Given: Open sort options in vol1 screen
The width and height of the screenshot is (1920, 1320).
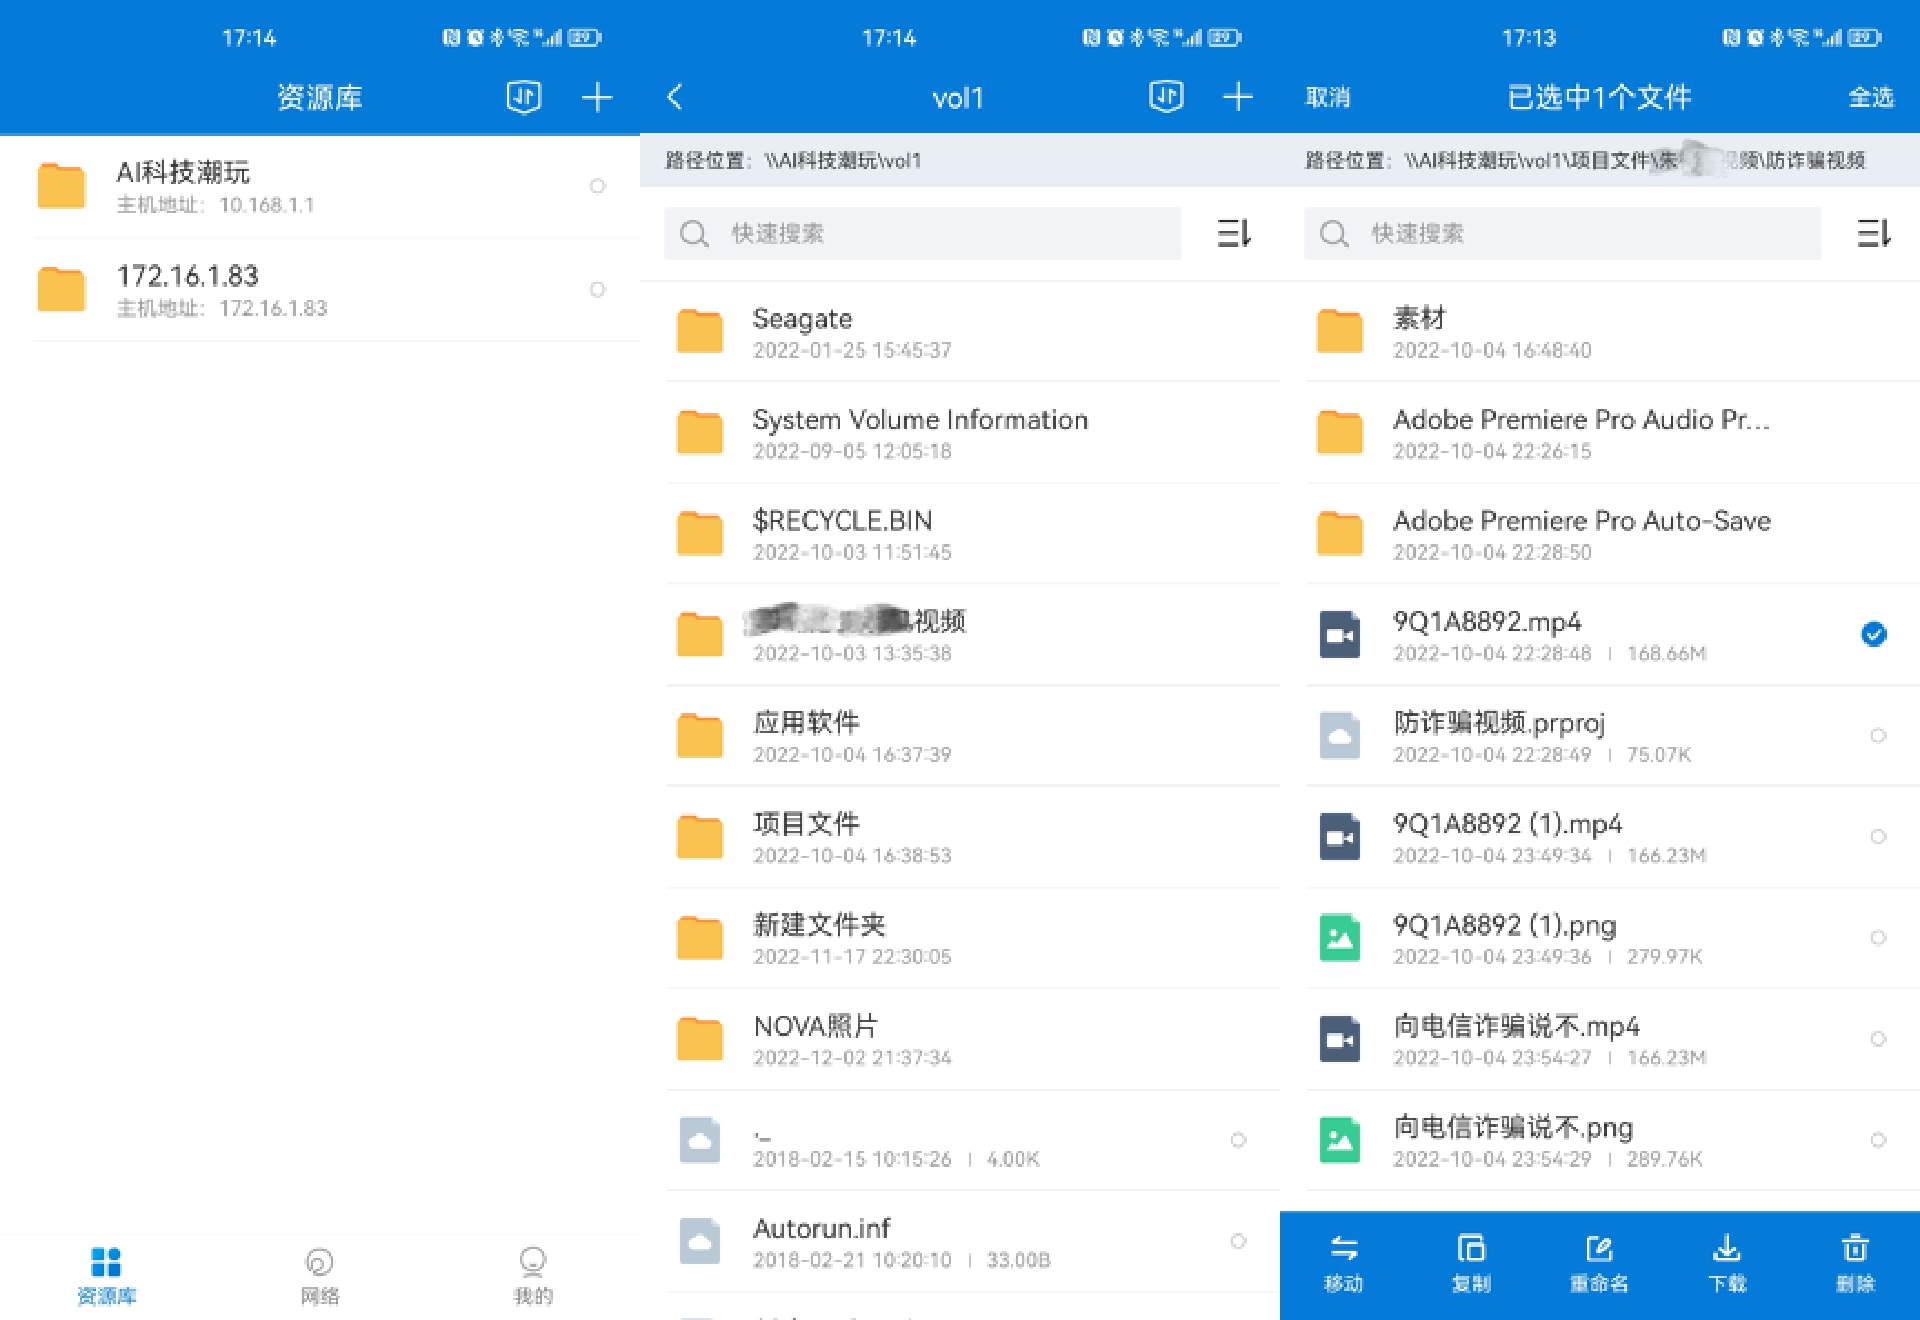Looking at the screenshot, I should click(x=1234, y=233).
